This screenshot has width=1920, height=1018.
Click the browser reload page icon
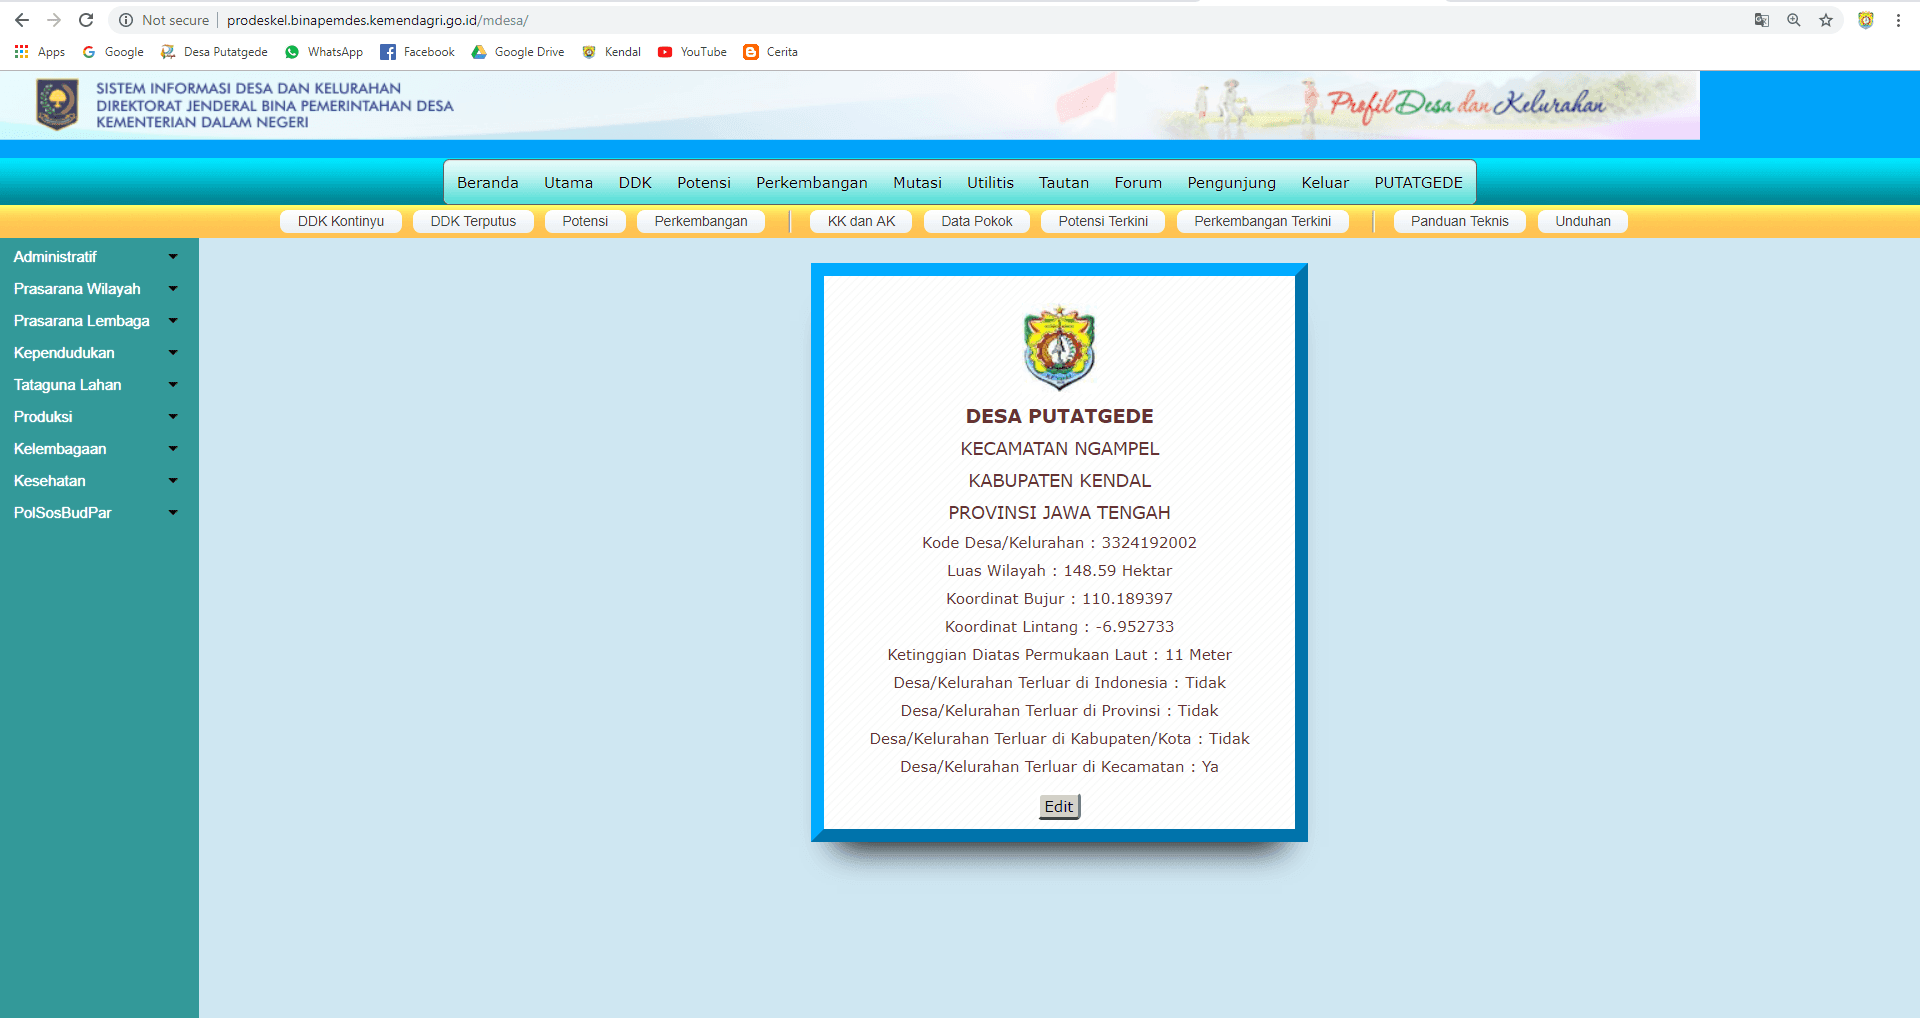(x=86, y=20)
